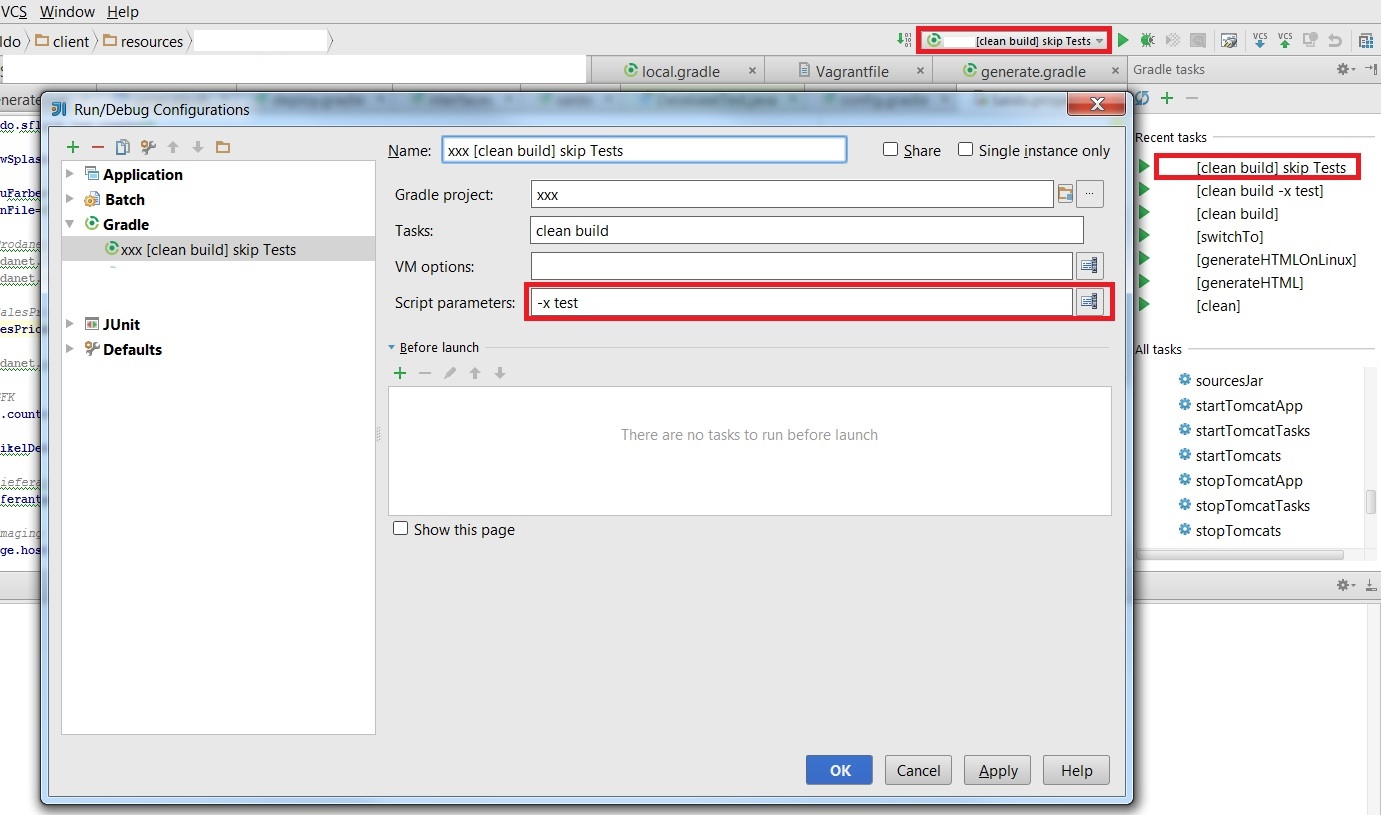The image size is (1381, 815).
Task: Start debugging with the green bug icon
Action: point(1148,41)
